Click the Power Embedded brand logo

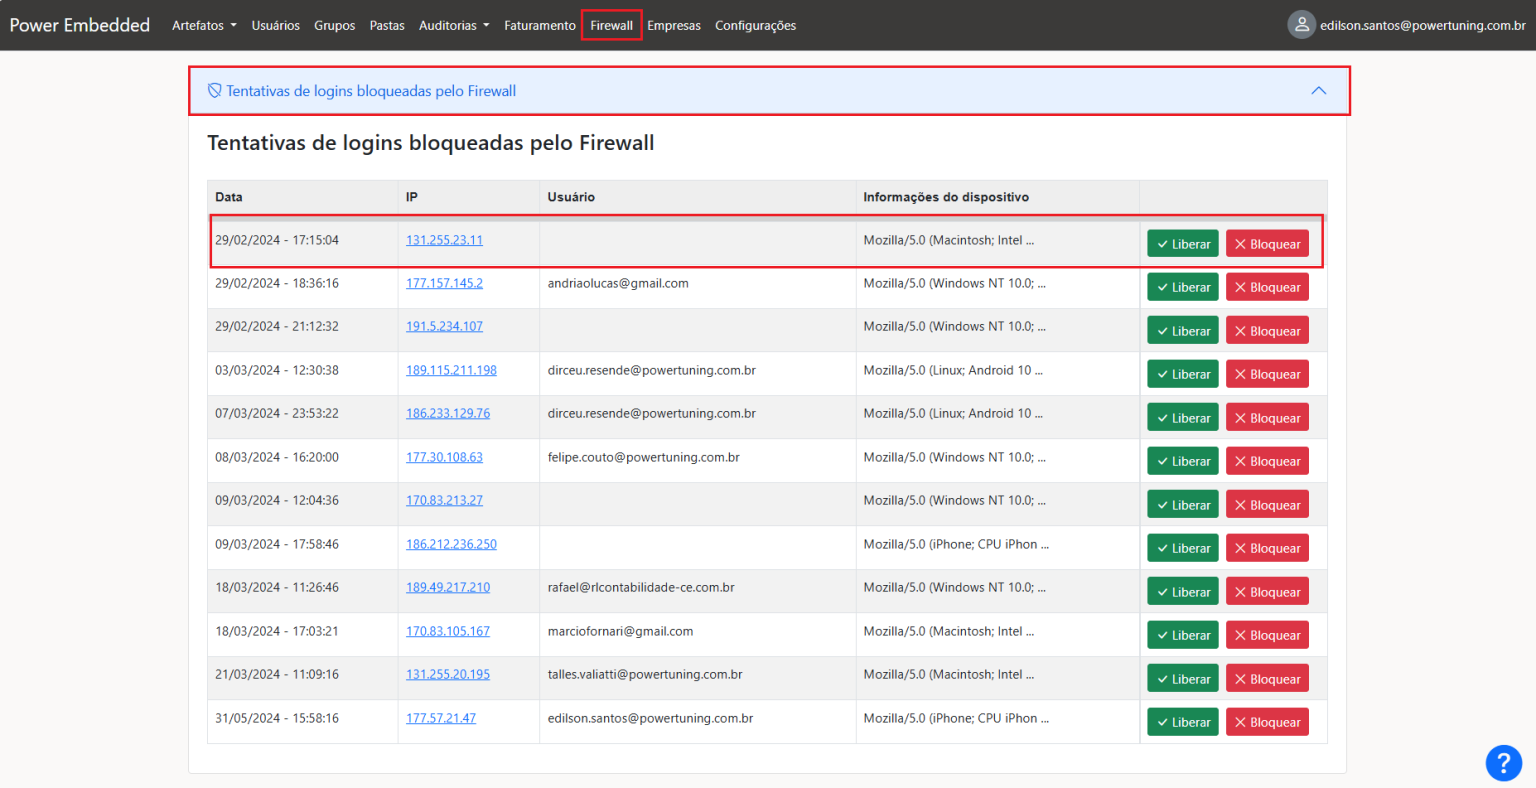80,25
